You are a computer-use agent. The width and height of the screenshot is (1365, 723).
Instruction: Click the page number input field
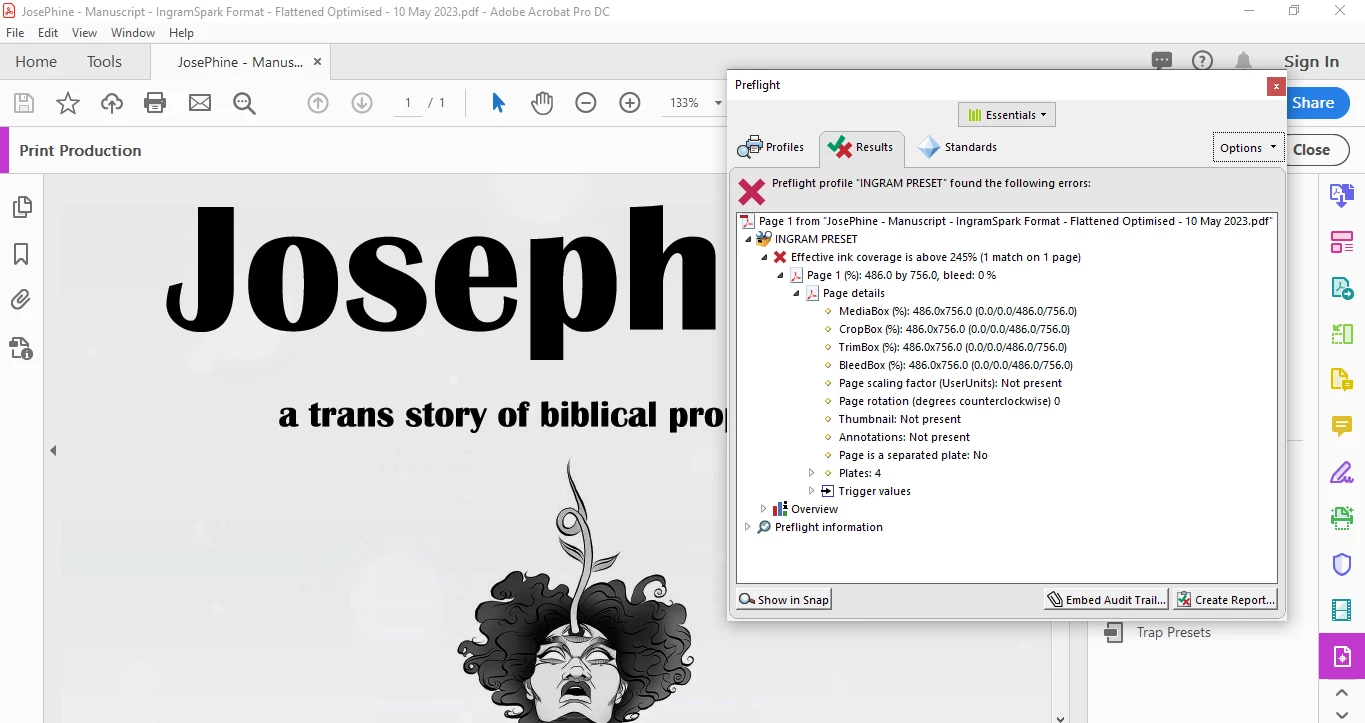coord(407,103)
